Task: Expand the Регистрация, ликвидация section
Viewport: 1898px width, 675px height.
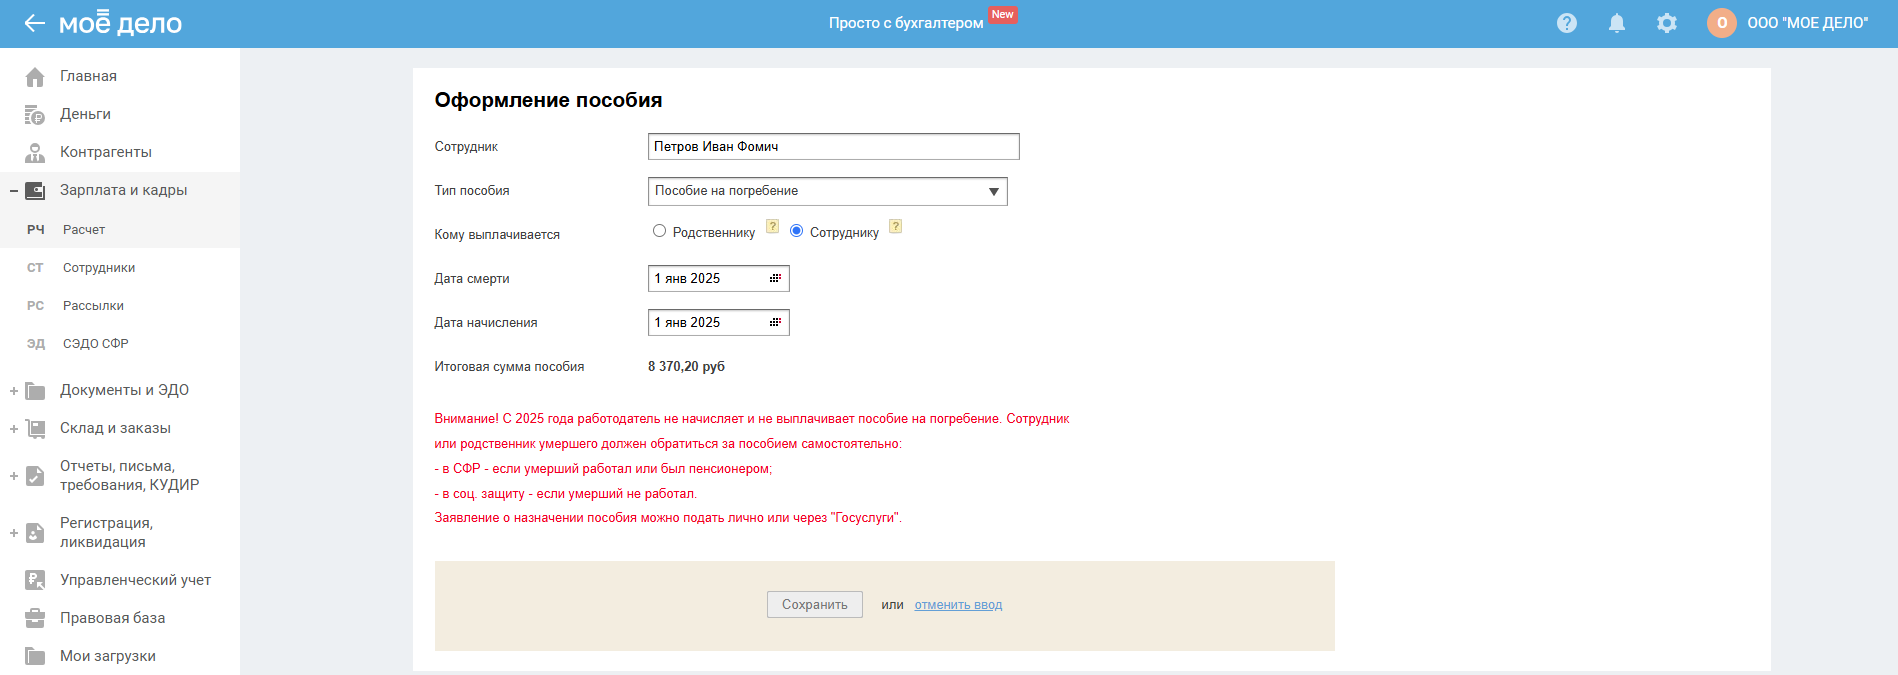Action: [x=14, y=533]
